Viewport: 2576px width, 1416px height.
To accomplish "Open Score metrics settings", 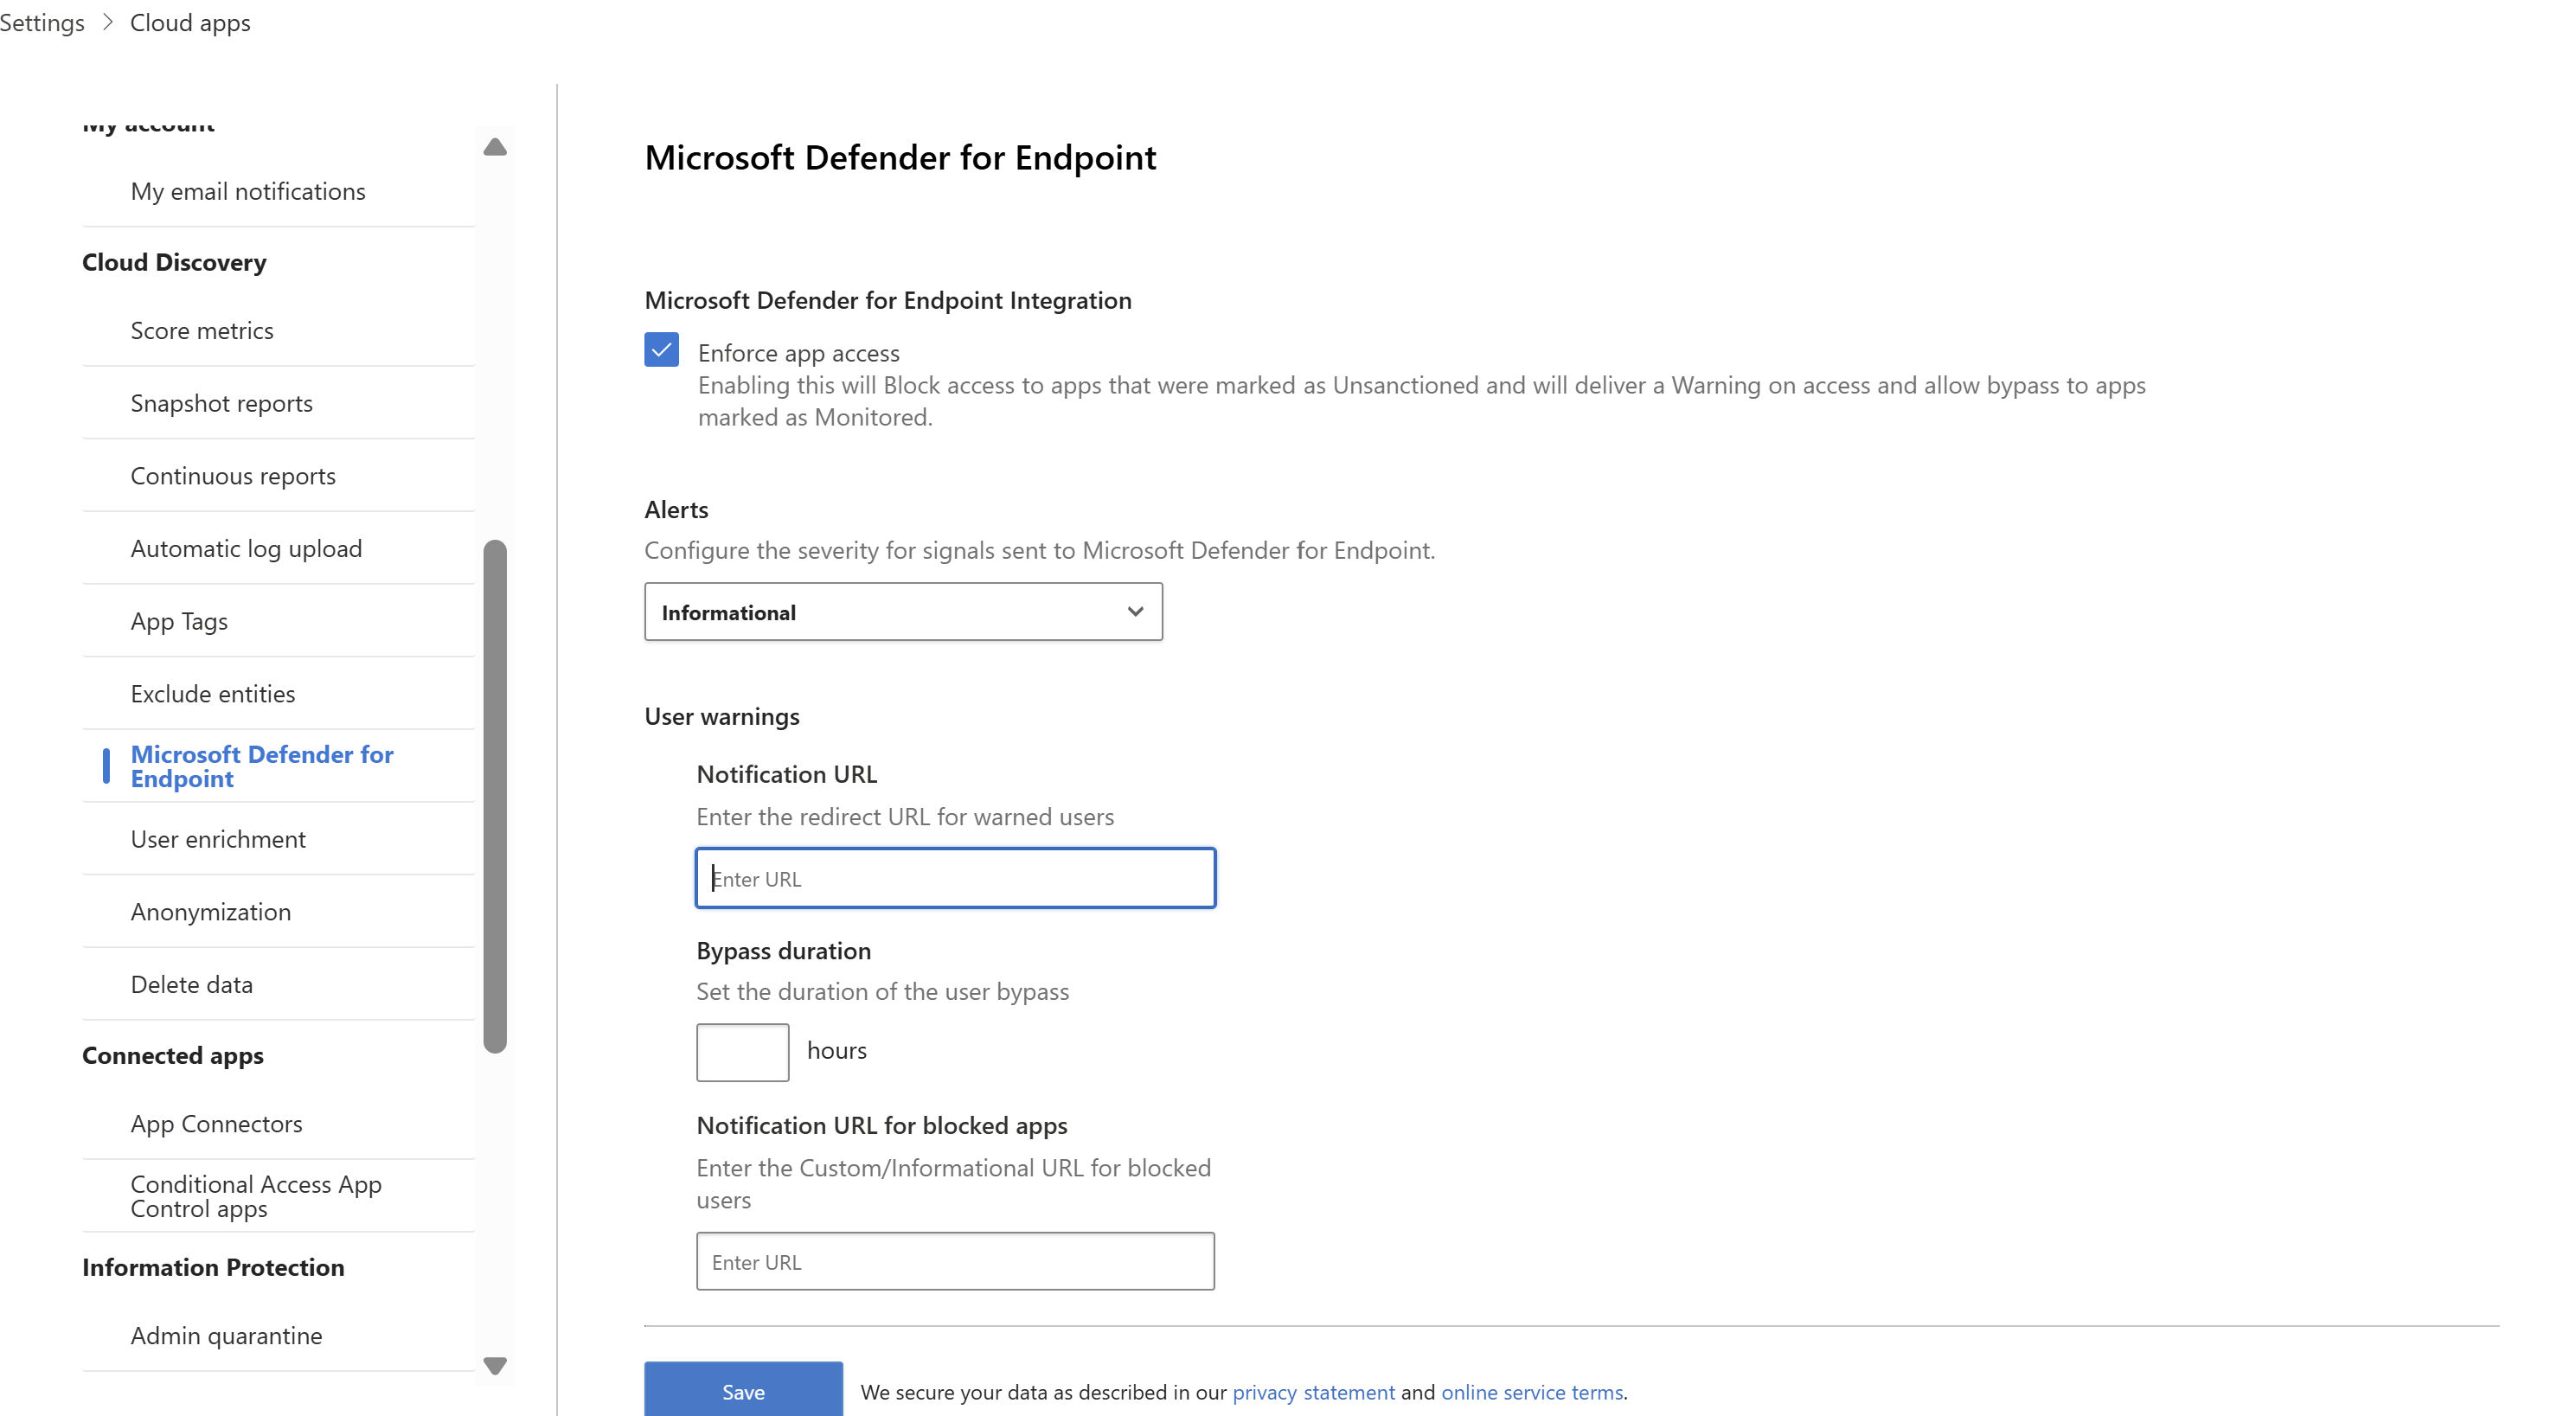I will click(x=202, y=331).
